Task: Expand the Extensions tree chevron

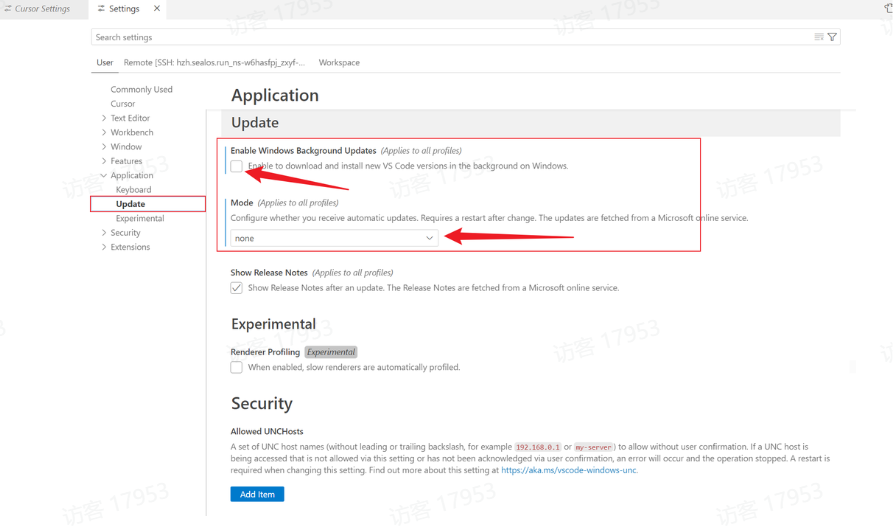Action: pos(104,247)
